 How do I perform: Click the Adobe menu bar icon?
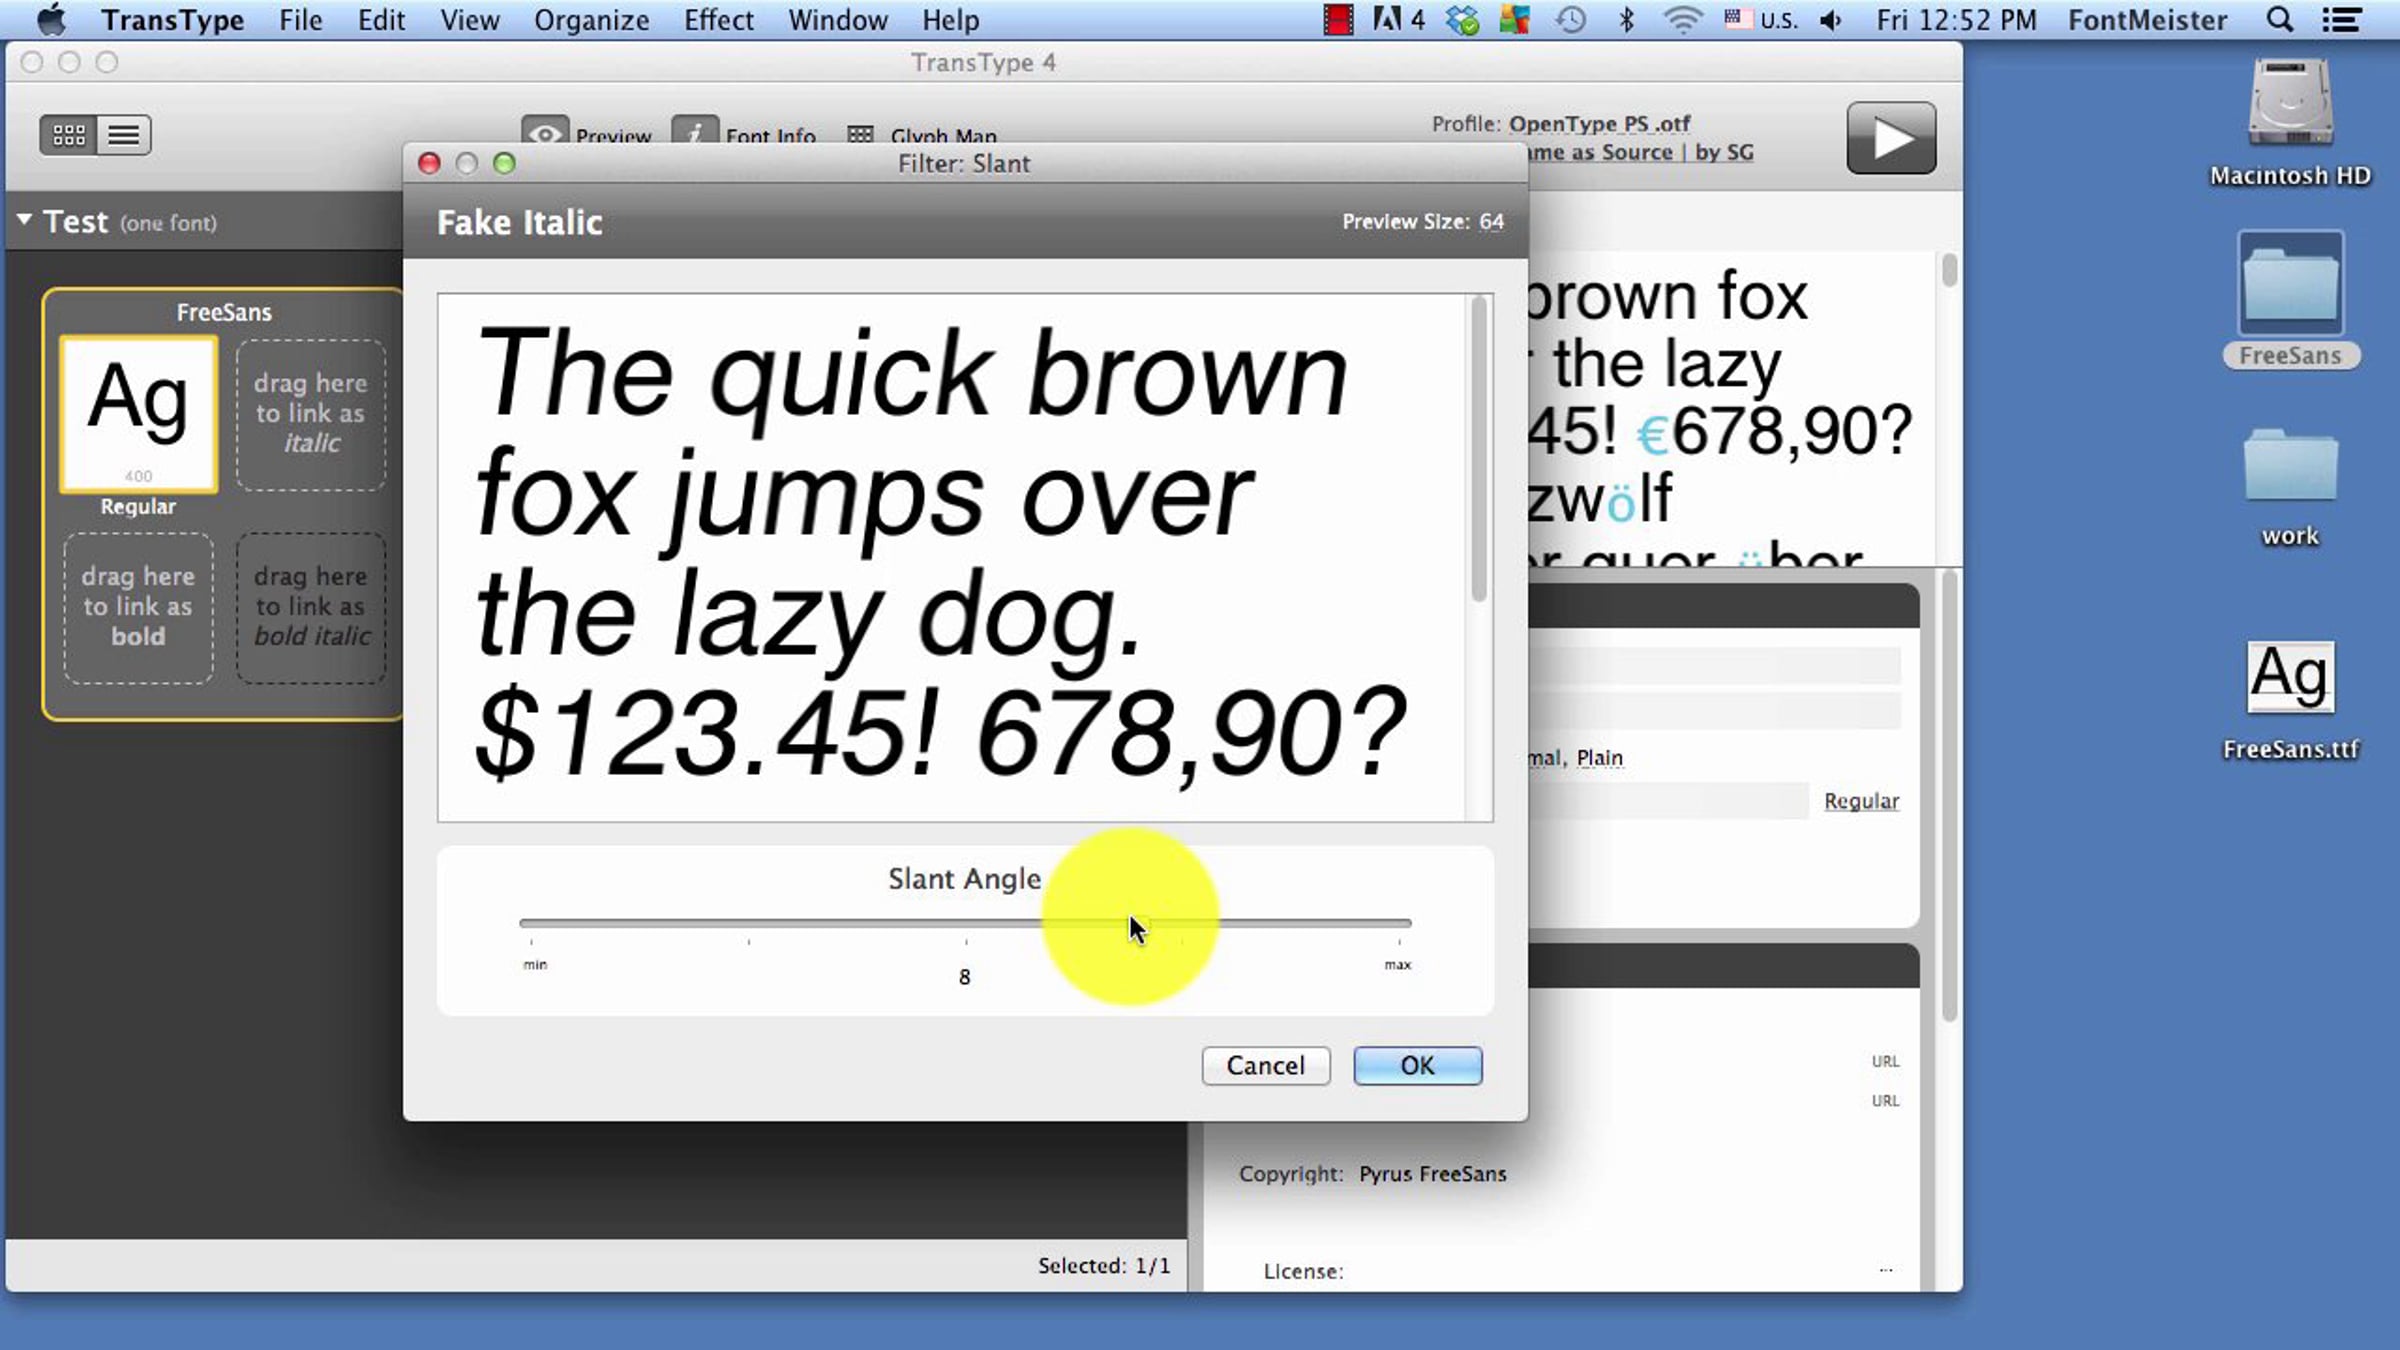[x=1398, y=20]
